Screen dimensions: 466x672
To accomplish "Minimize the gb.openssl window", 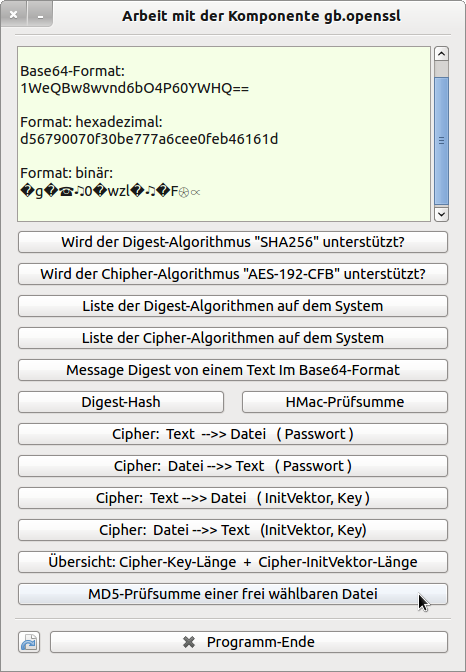I will 40,15.
